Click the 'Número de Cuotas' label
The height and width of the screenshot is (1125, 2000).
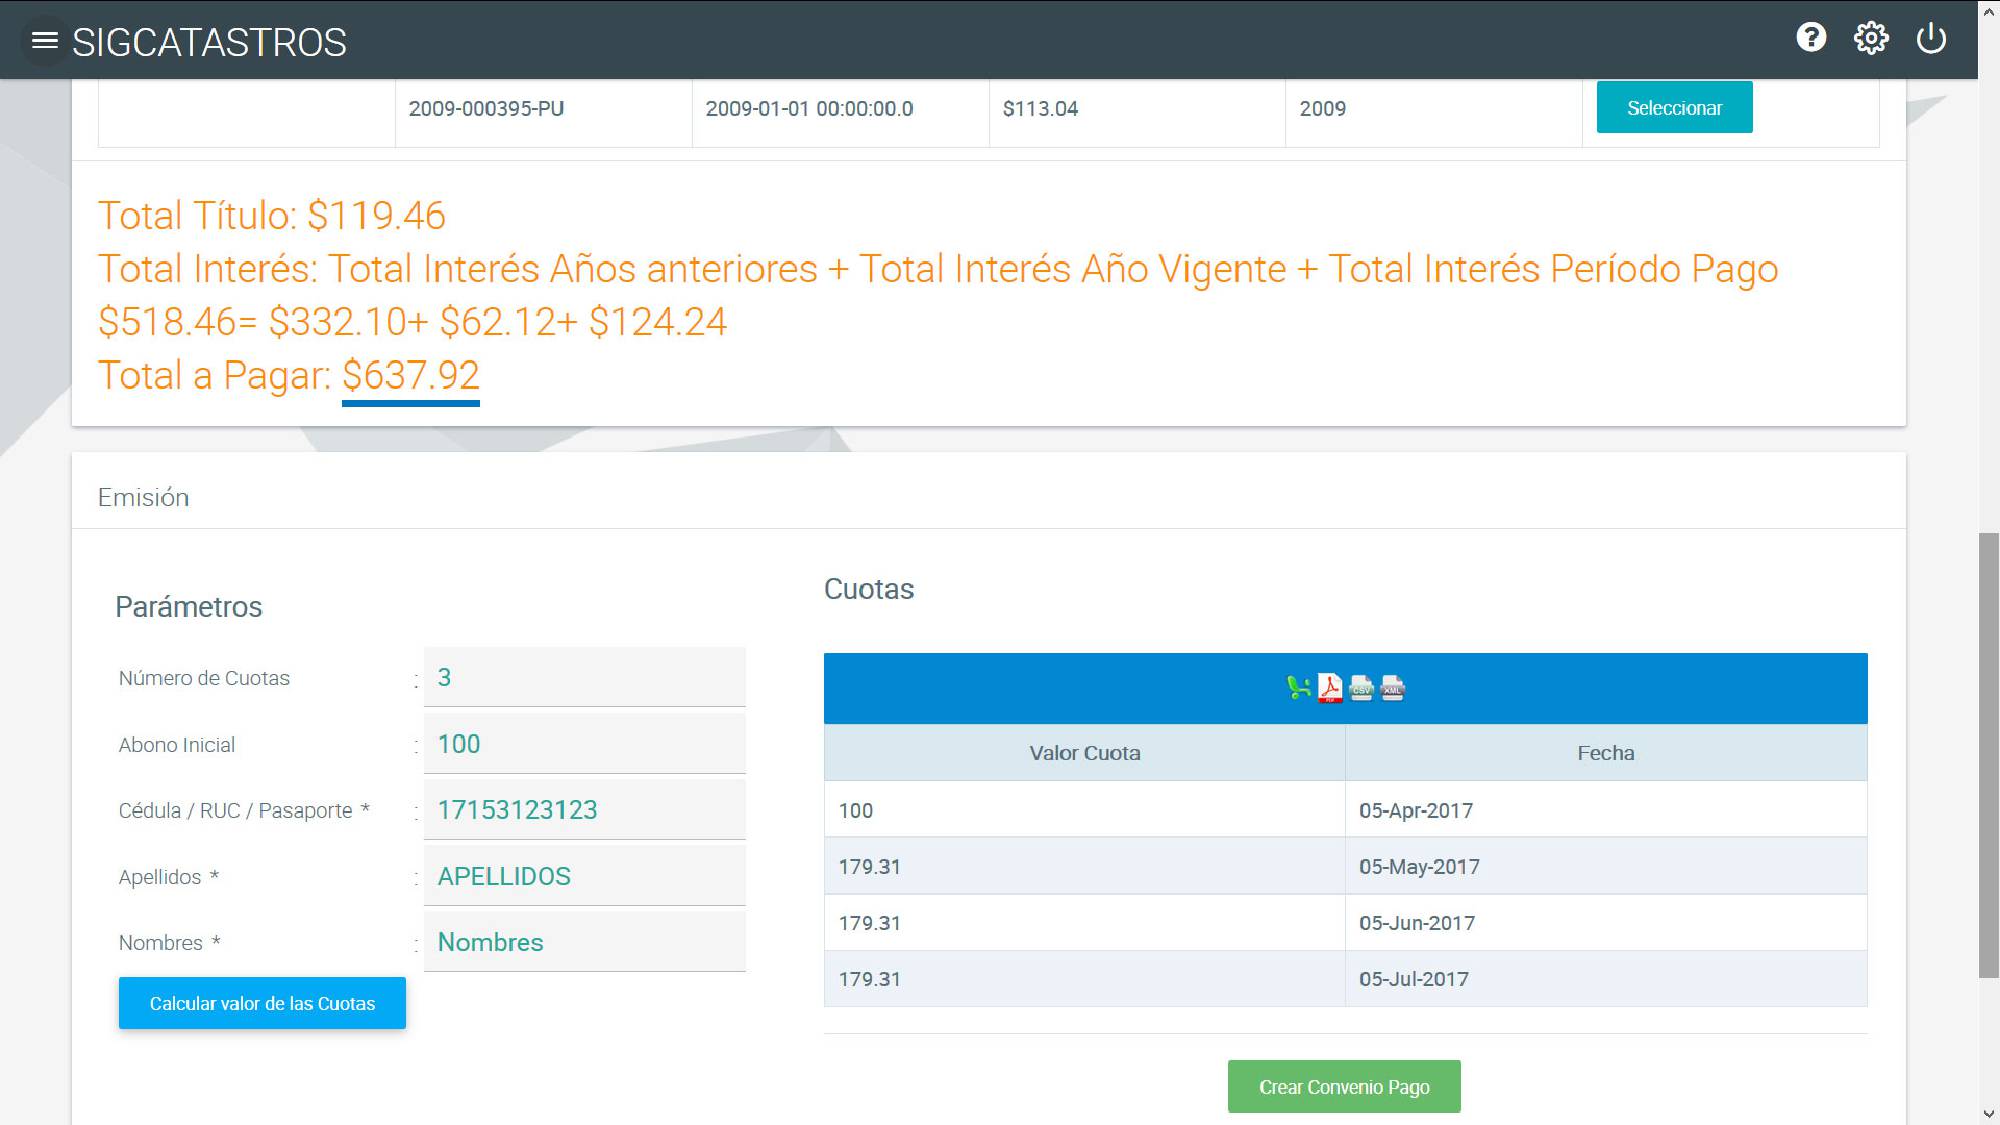(x=204, y=678)
